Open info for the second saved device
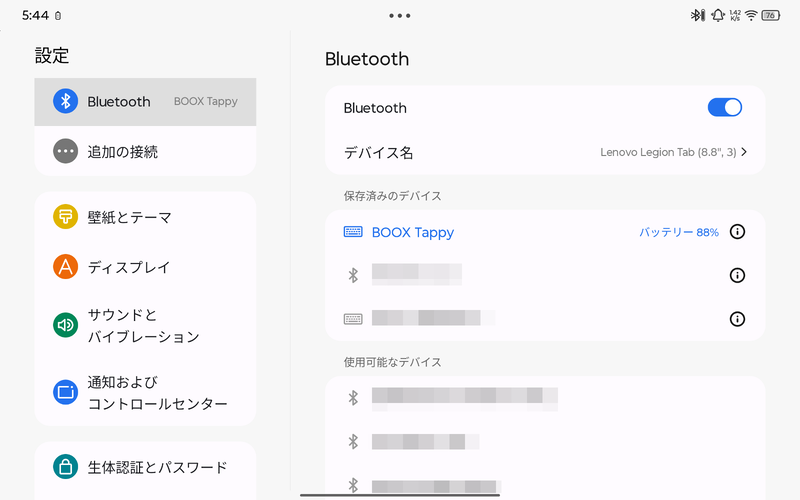 point(737,276)
